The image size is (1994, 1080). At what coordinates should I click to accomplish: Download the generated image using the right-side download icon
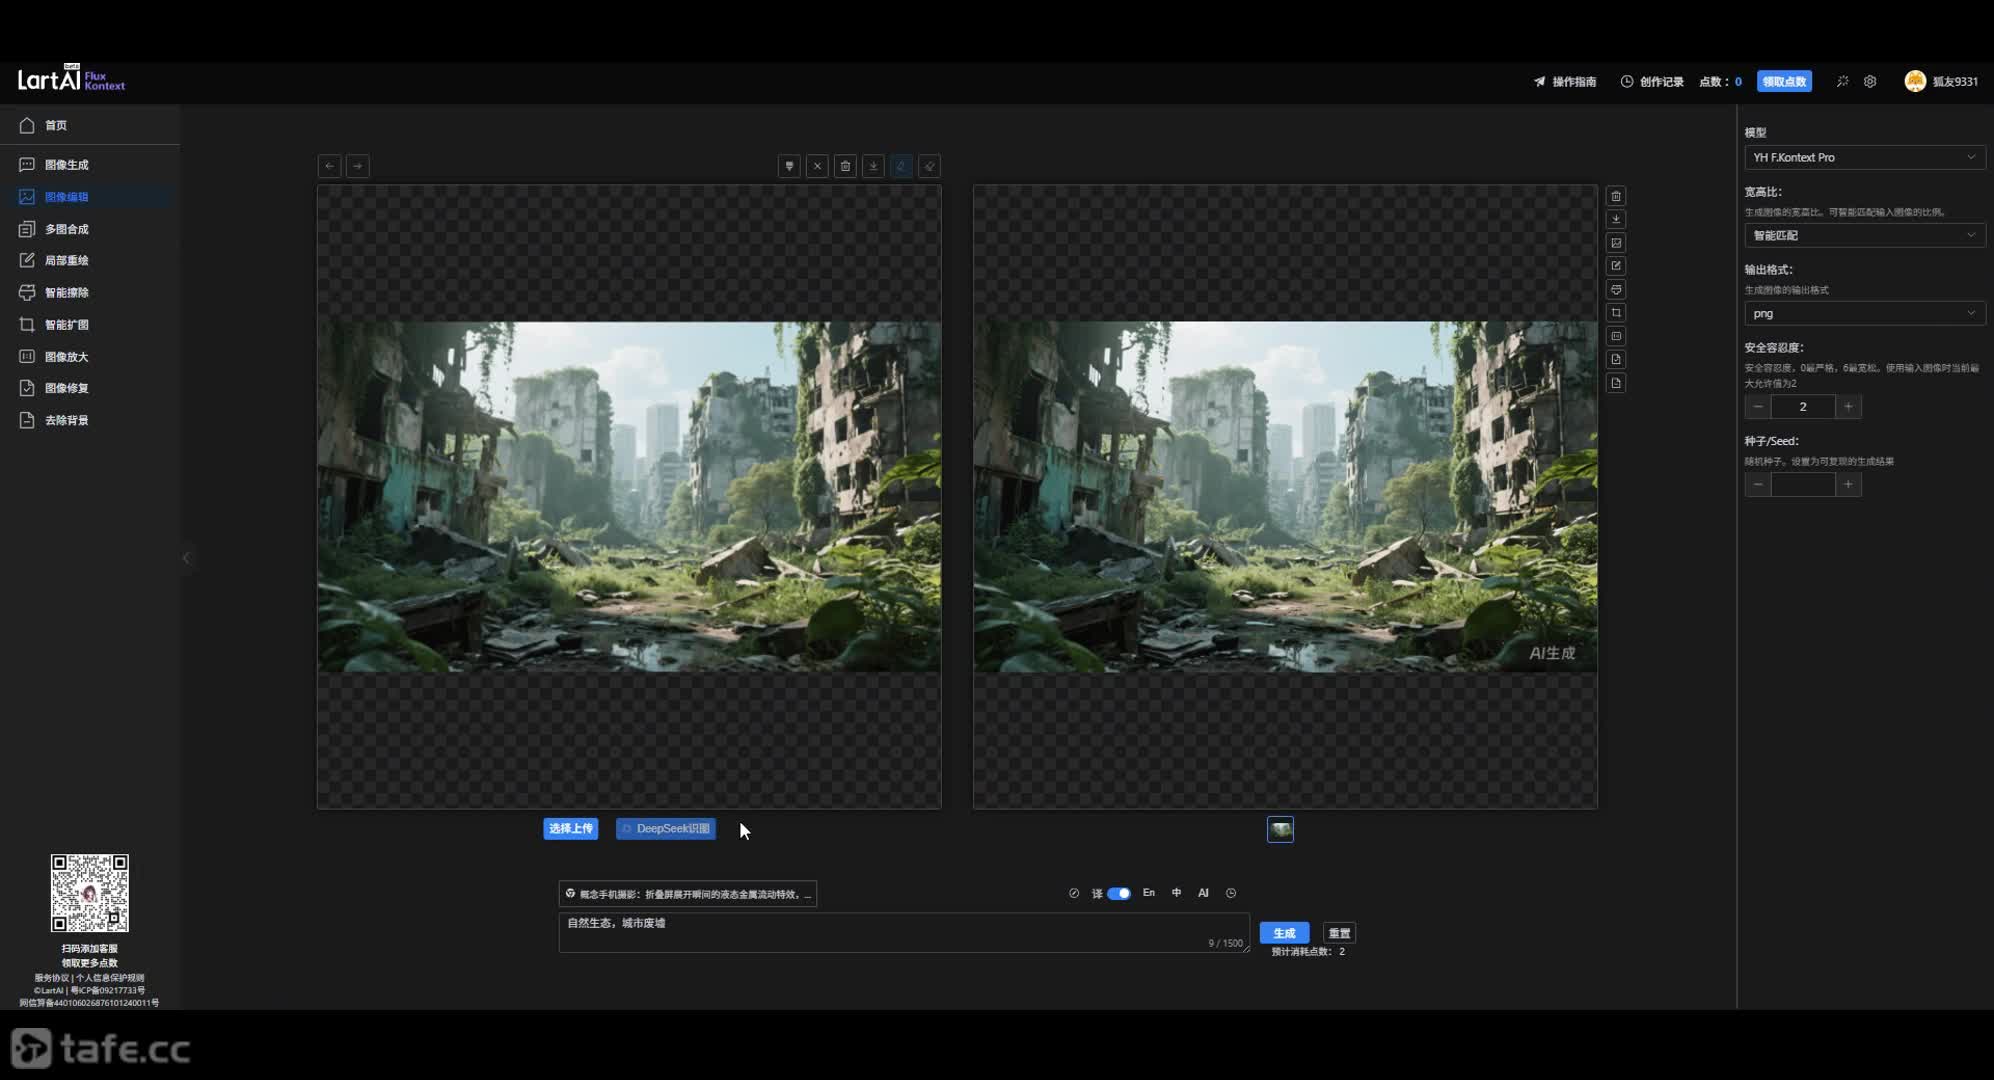[x=1616, y=219]
